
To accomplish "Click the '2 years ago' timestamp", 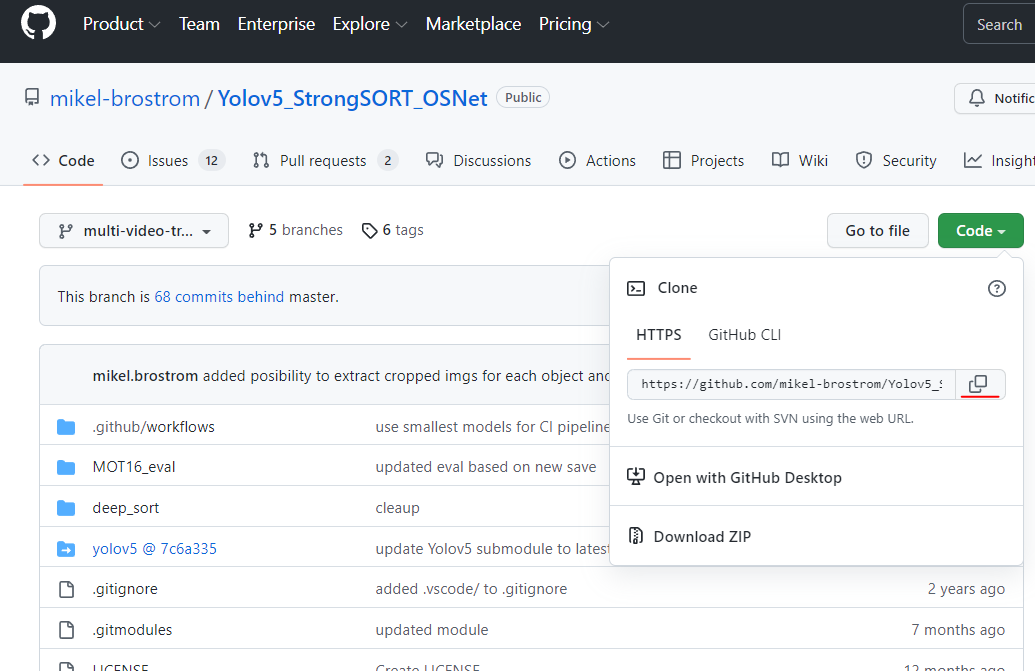I will pos(966,589).
